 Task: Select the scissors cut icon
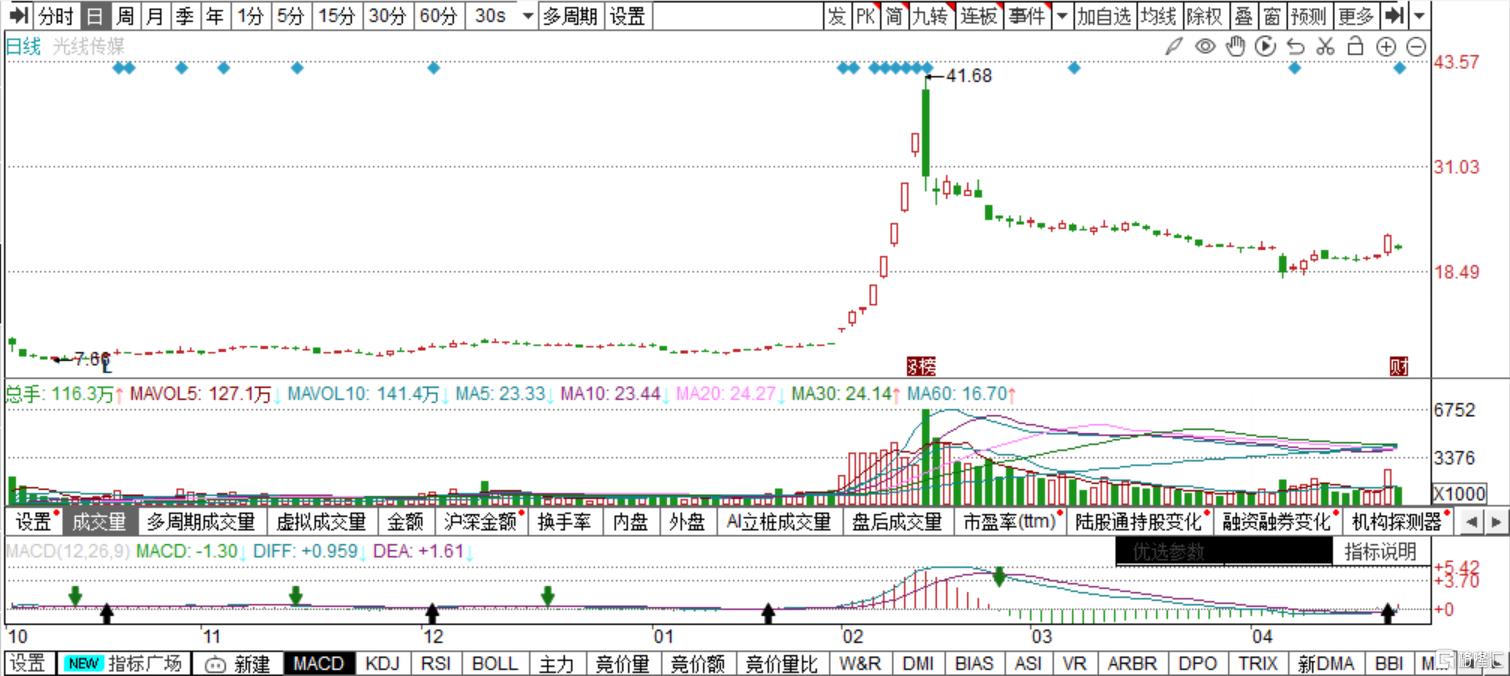(1326, 46)
